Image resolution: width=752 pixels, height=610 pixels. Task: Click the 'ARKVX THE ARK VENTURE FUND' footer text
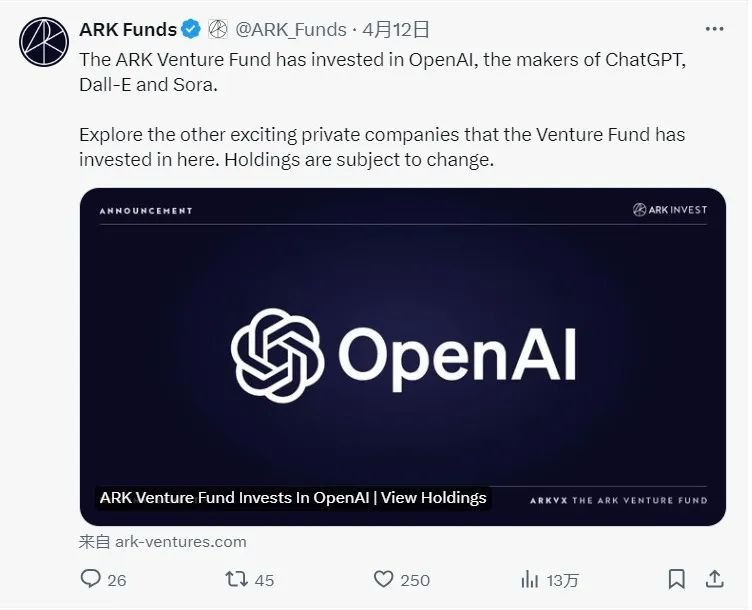618,500
